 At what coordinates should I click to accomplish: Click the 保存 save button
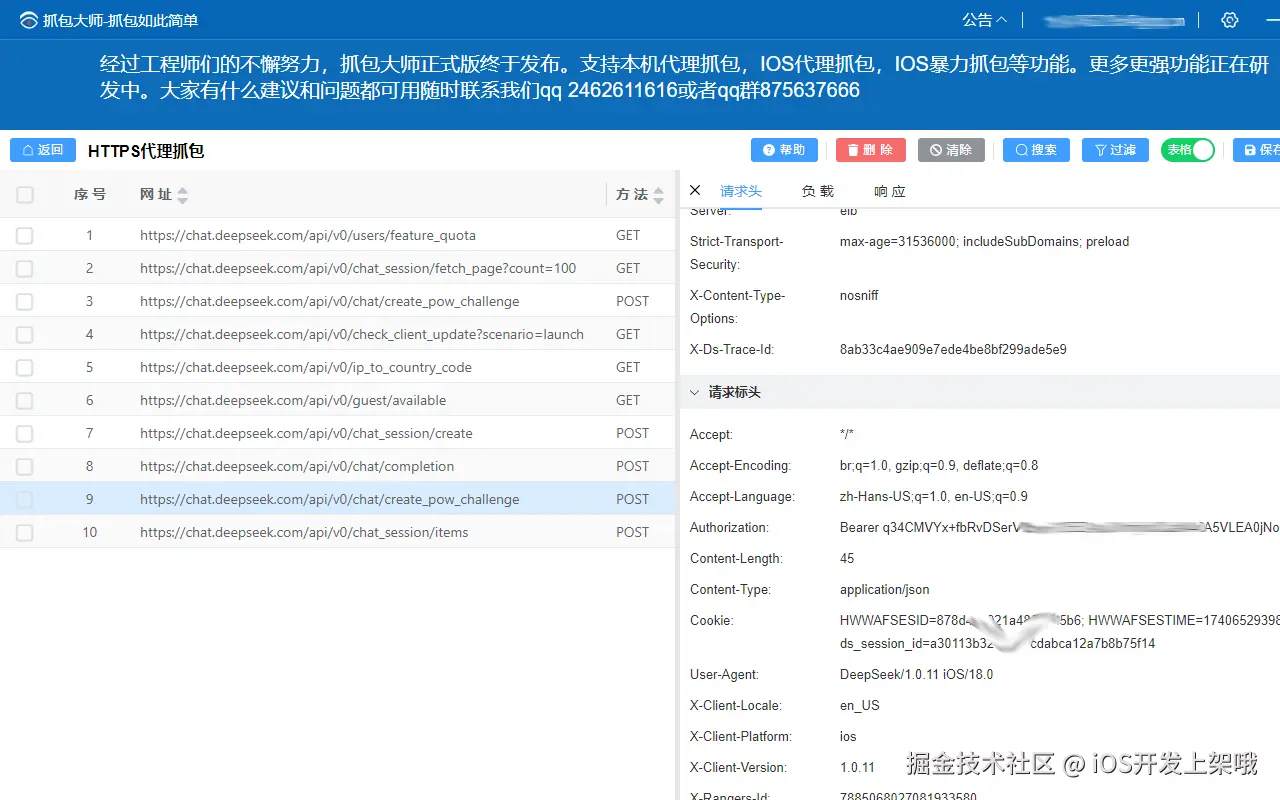1257,150
